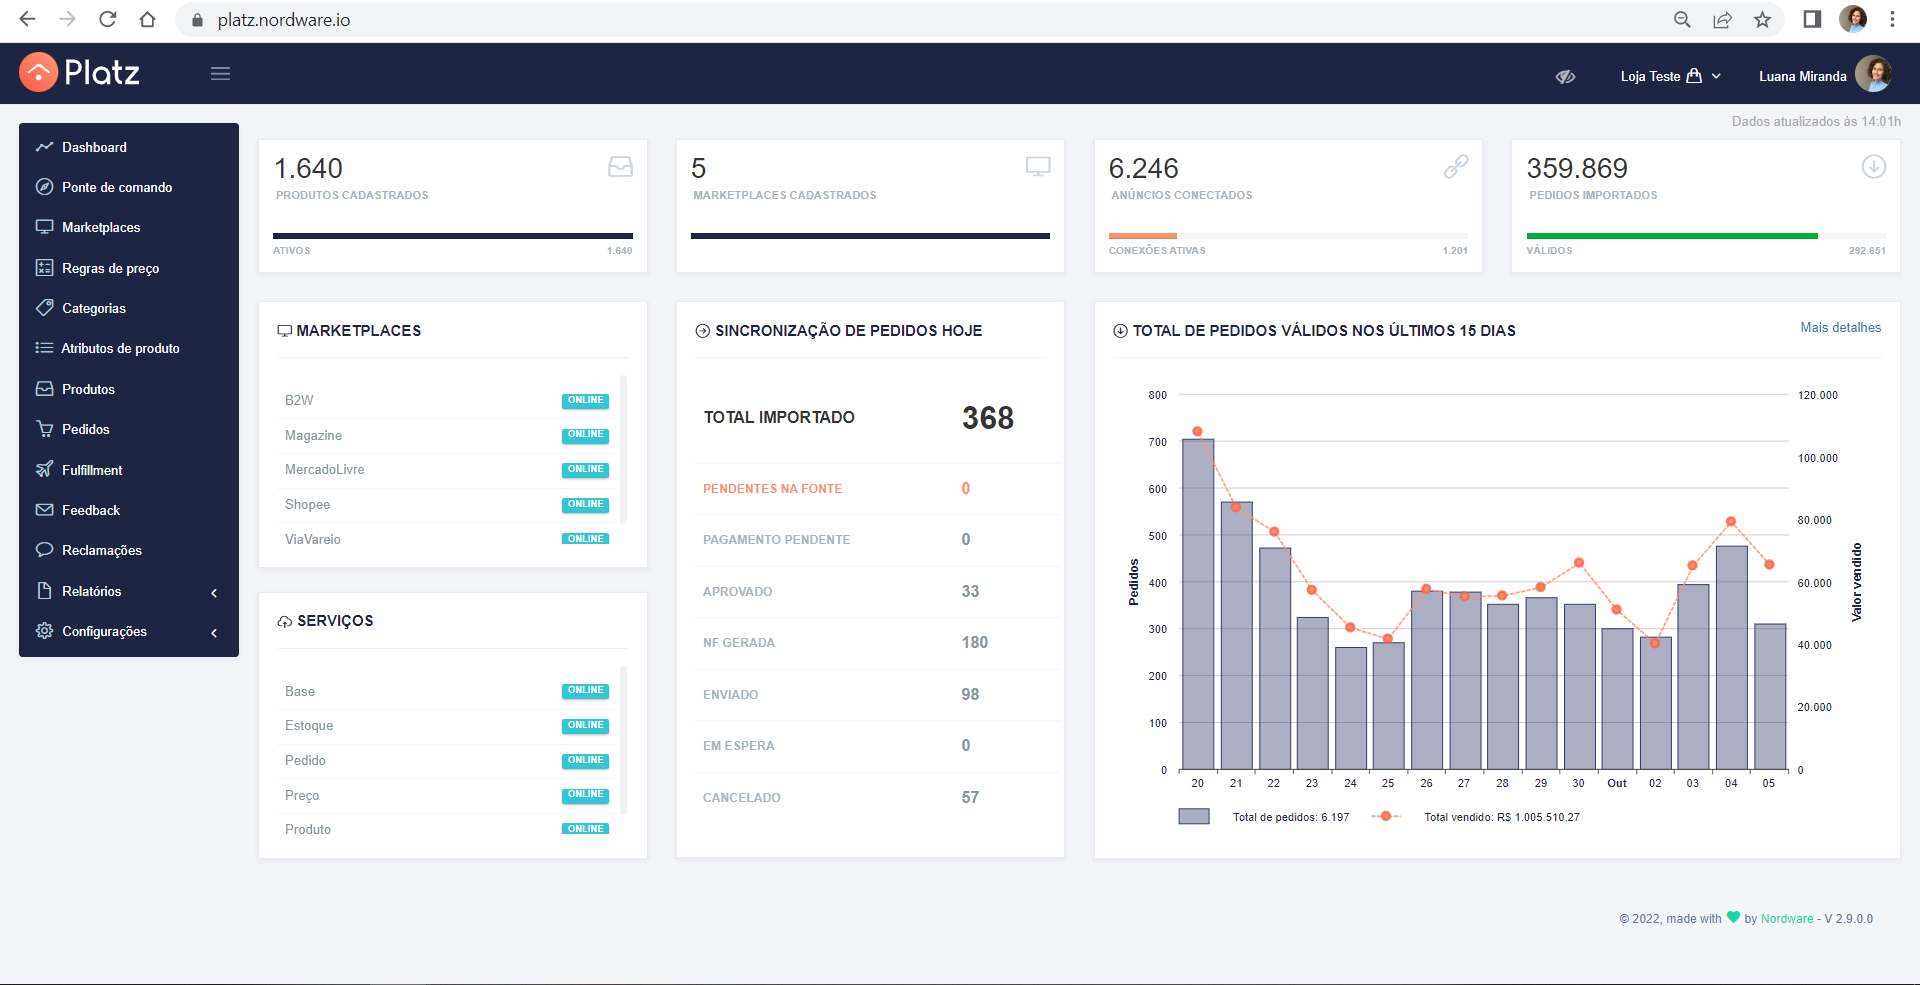This screenshot has width=1920, height=985.
Task: Click the green Válidos progress bar
Action: tap(1672, 236)
